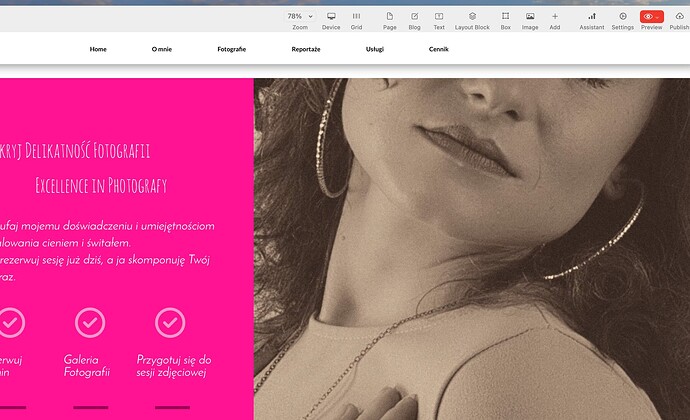Image resolution: width=690 pixels, height=420 pixels.
Task: Toggle the red Preview eye button
Action: pyautogui.click(x=651, y=17)
